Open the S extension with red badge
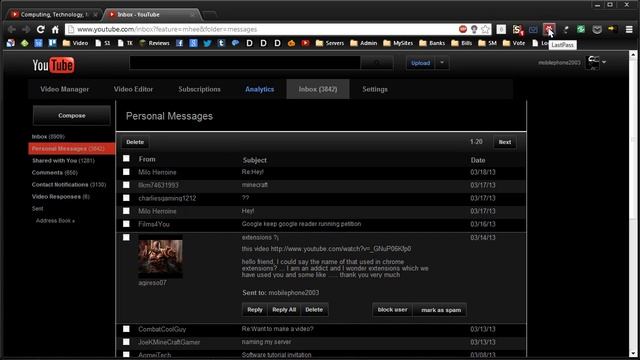640x360 pixels. click(x=518, y=29)
